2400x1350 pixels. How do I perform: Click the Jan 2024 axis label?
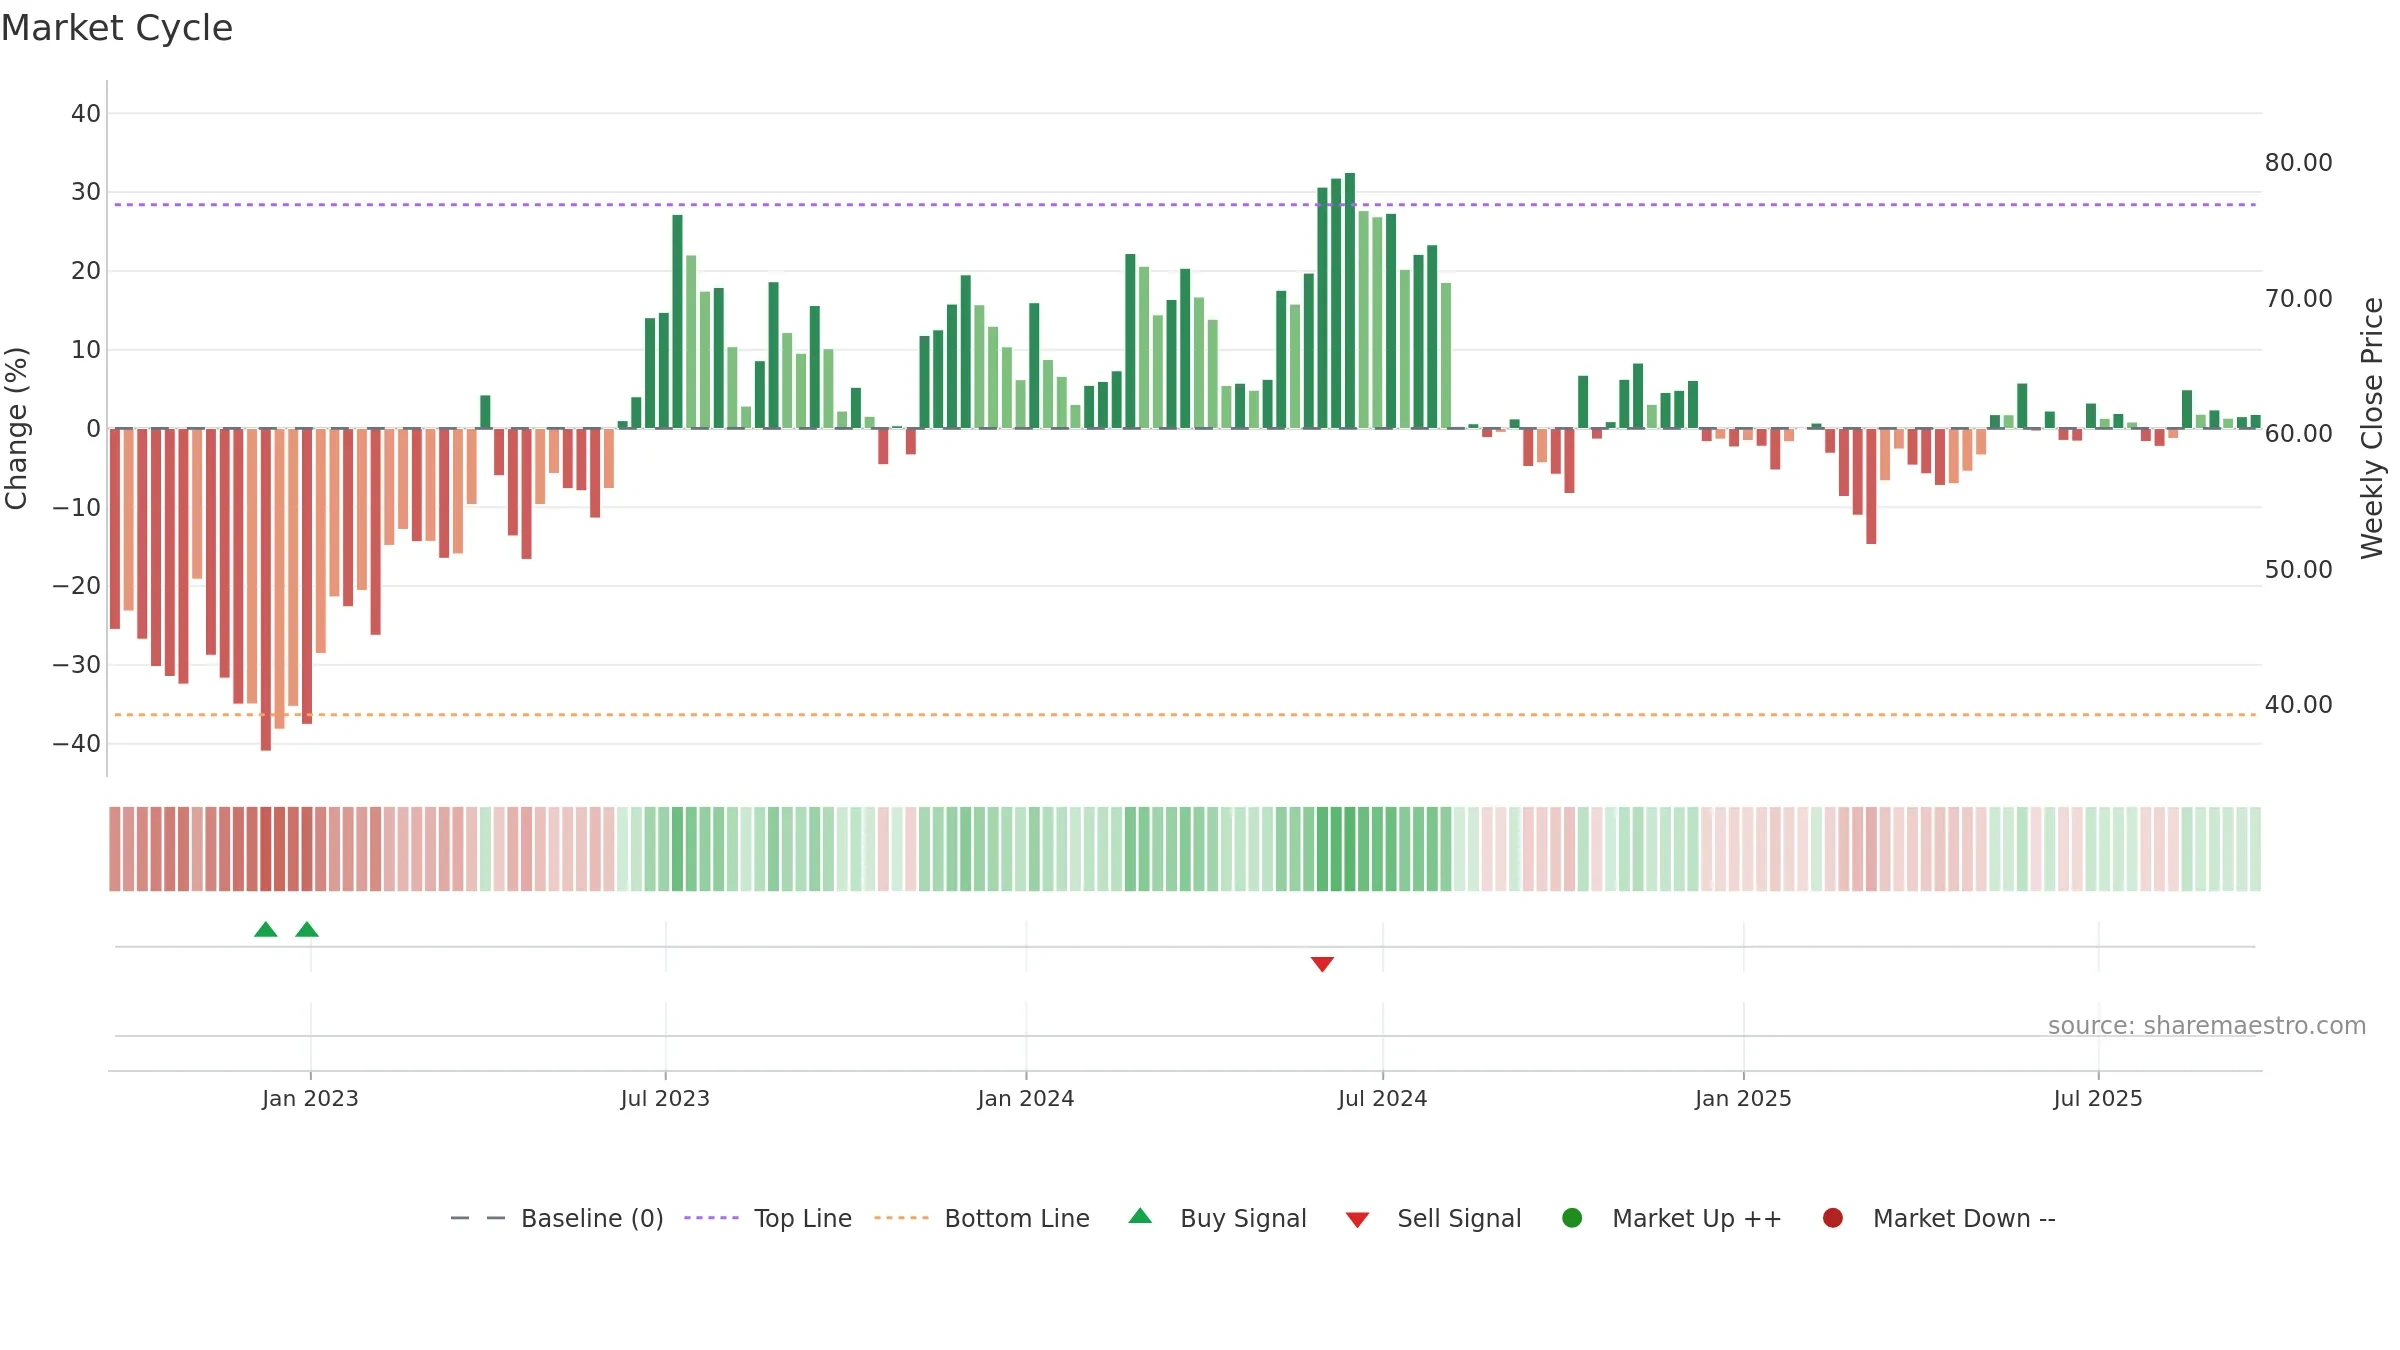pyautogui.click(x=1026, y=1098)
